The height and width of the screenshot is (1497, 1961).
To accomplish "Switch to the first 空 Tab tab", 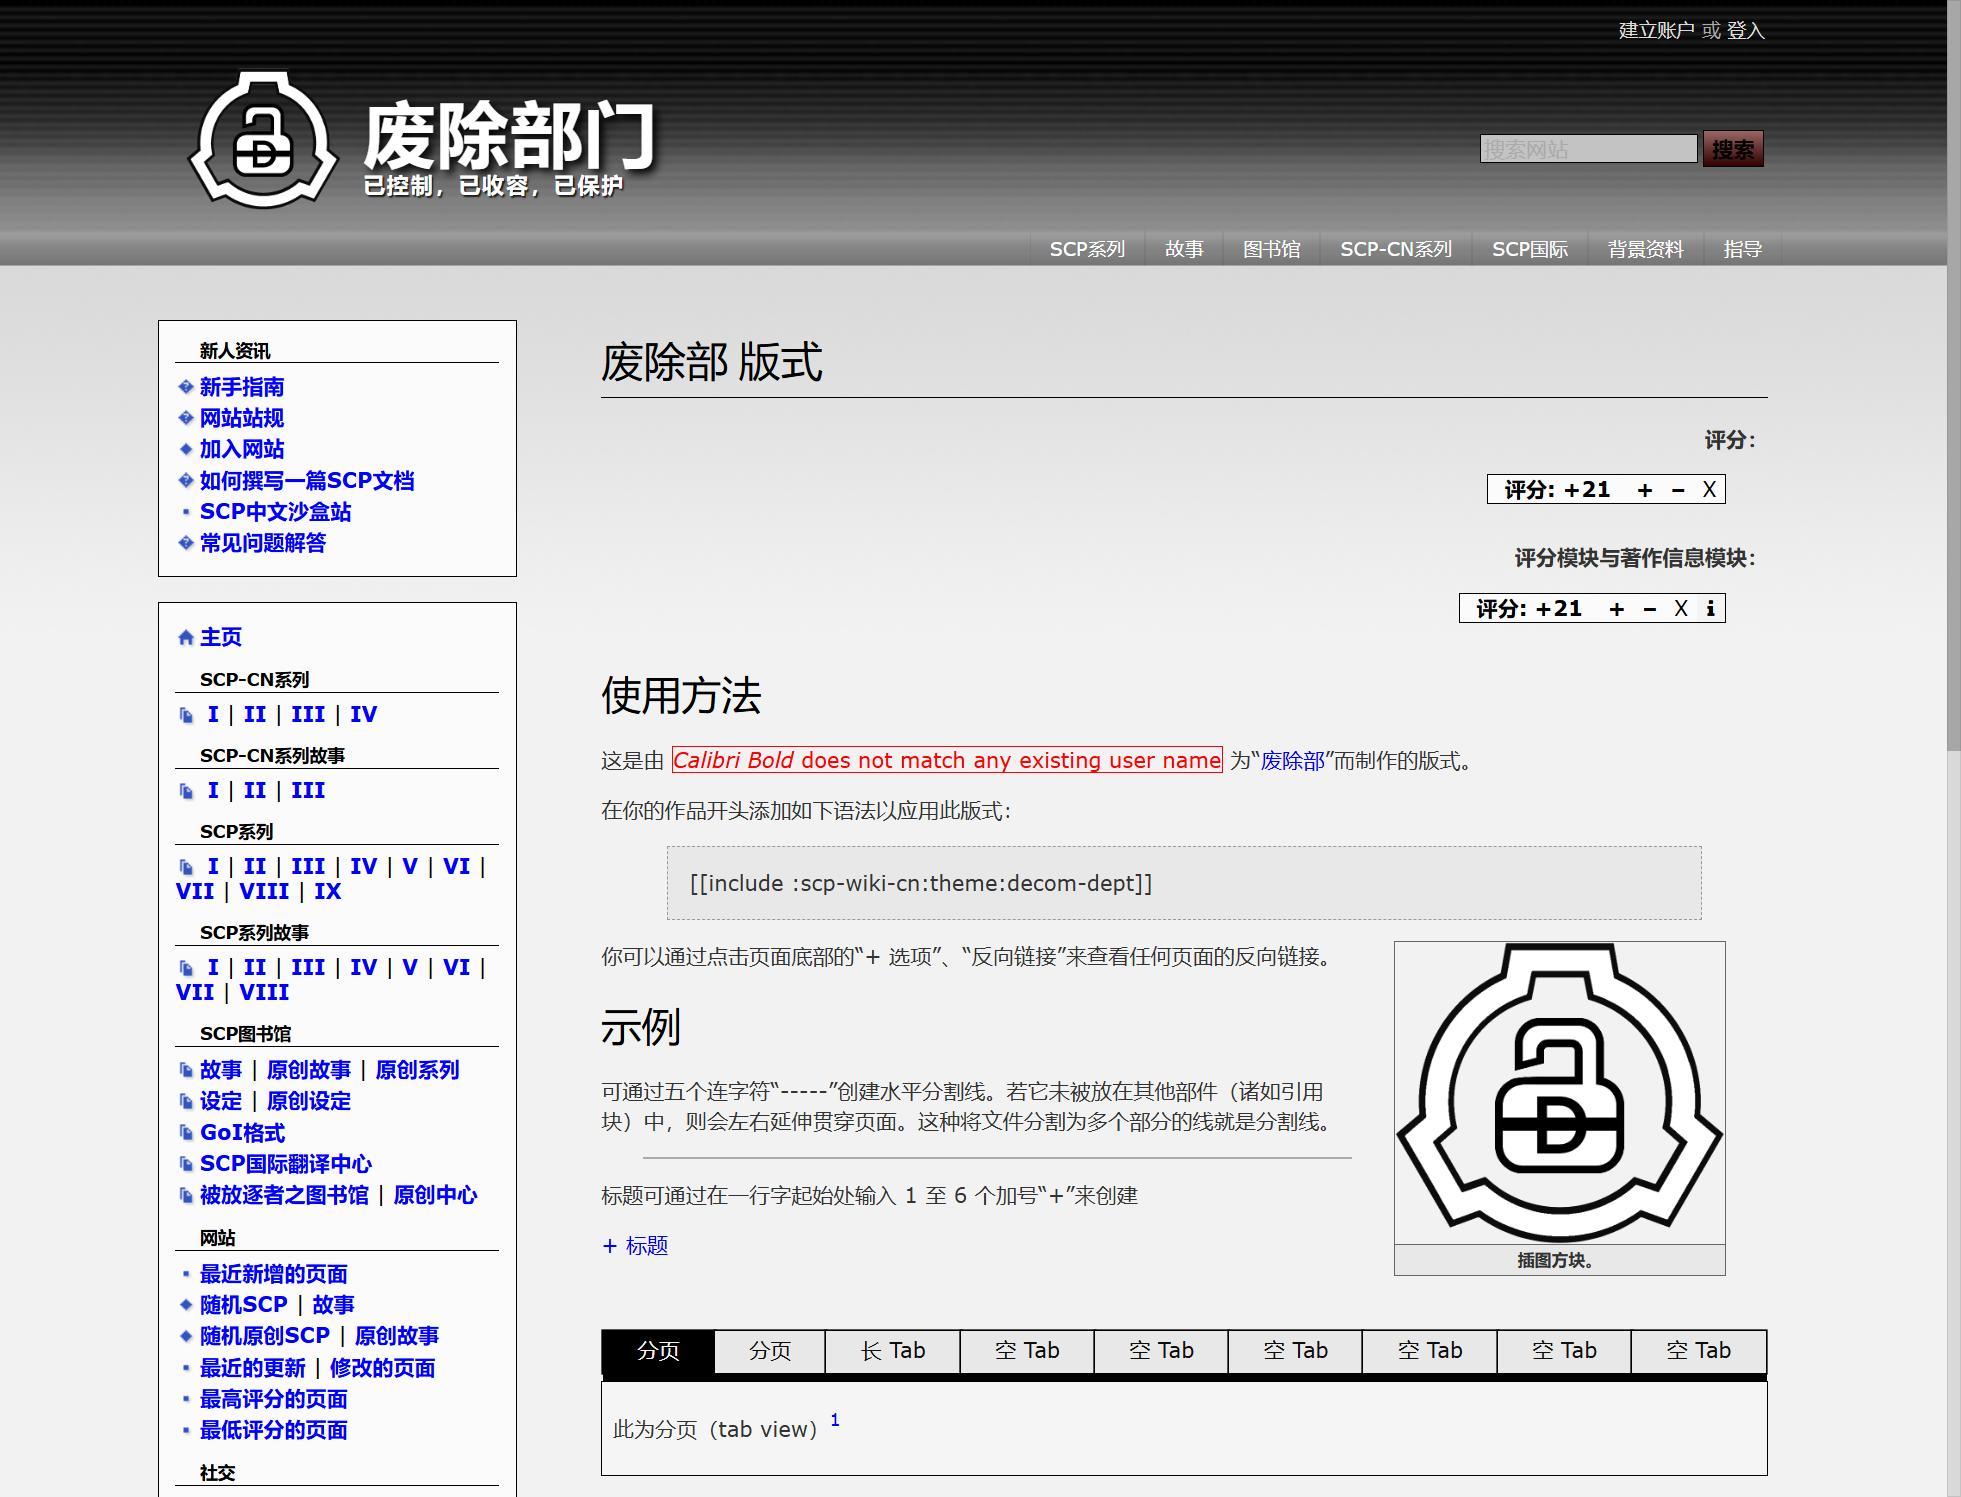I will click(1026, 1350).
